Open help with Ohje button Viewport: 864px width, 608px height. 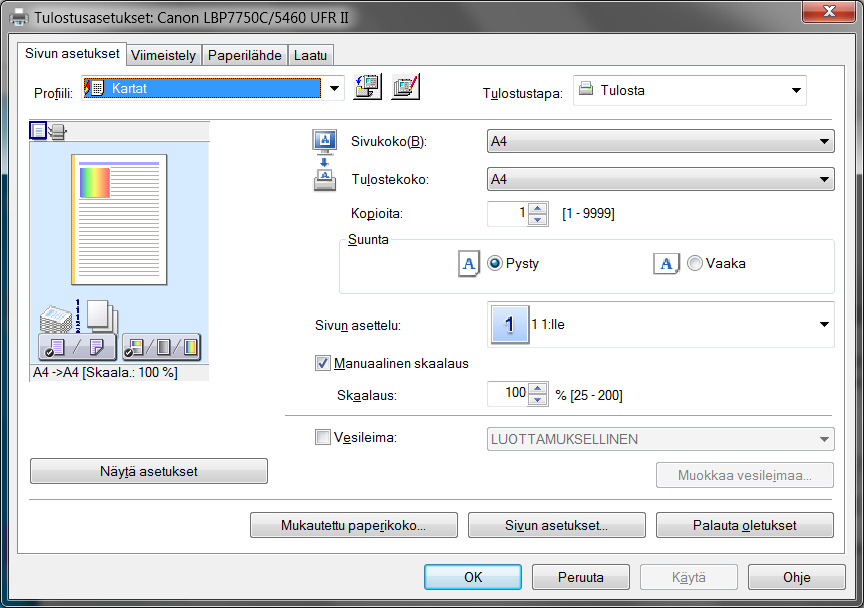pyautogui.click(x=797, y=577)
